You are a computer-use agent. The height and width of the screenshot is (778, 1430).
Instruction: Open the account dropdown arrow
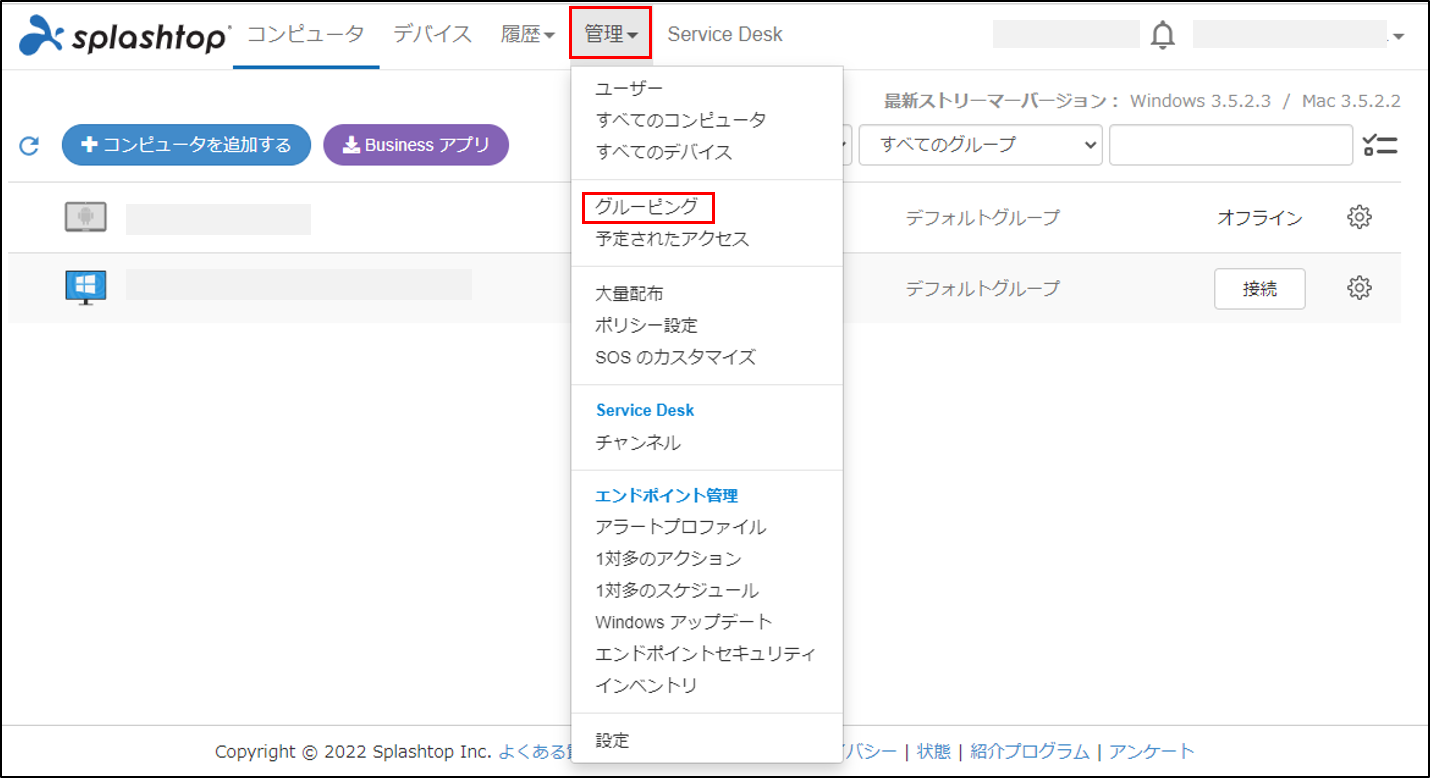point(1398,36)
